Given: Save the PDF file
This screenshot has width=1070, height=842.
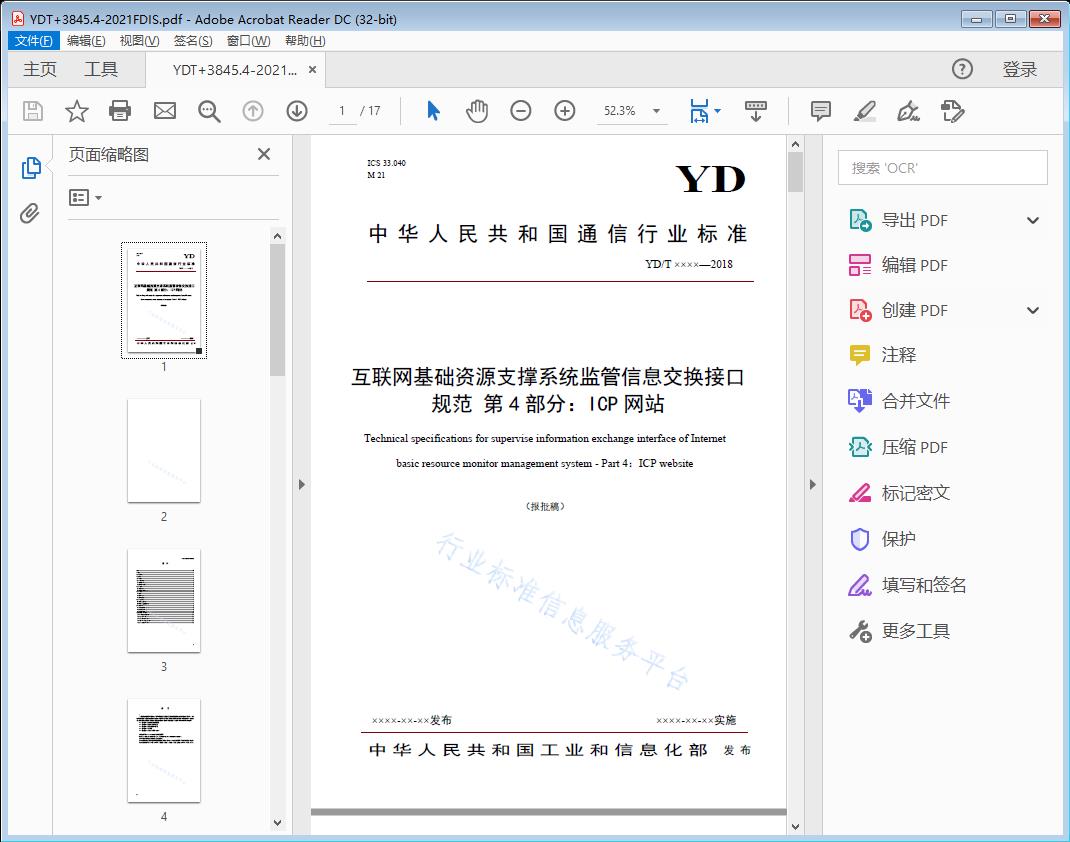Looking at the screenshot, I should click(31, 111).
